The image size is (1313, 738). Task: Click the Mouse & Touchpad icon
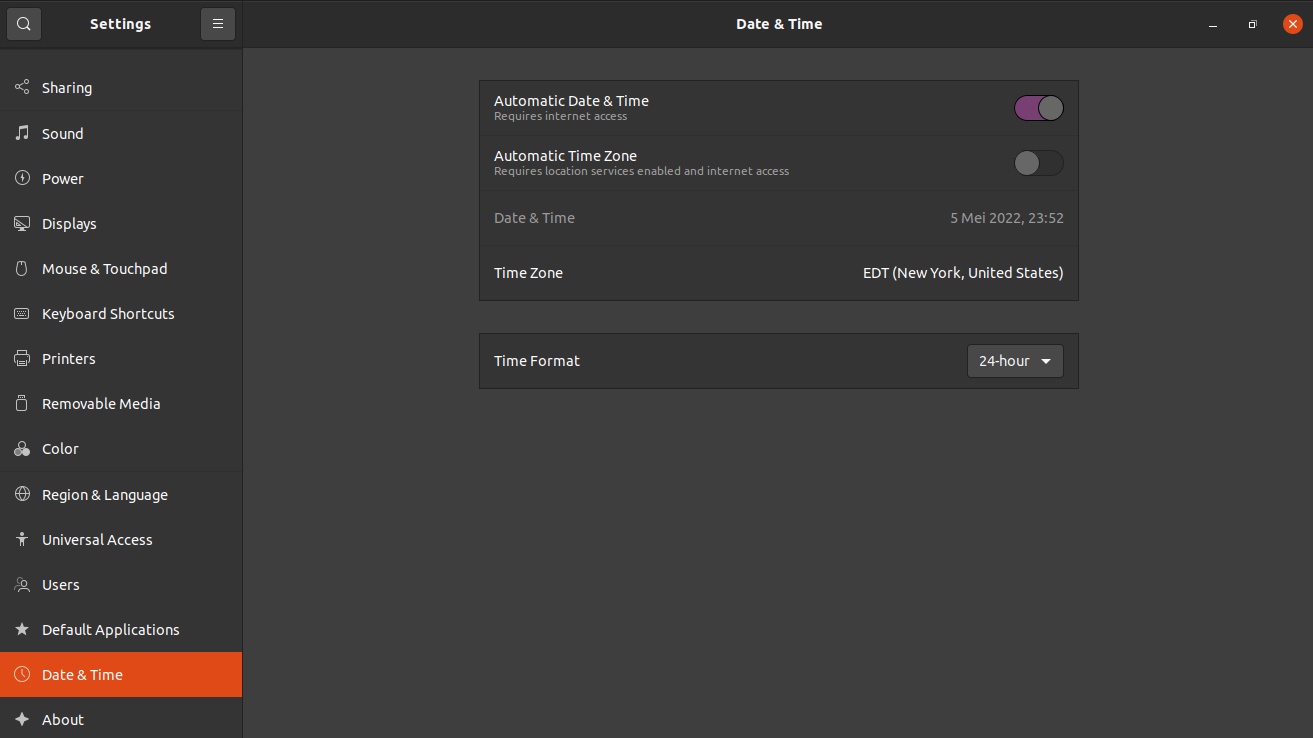[x=21, y=268]
